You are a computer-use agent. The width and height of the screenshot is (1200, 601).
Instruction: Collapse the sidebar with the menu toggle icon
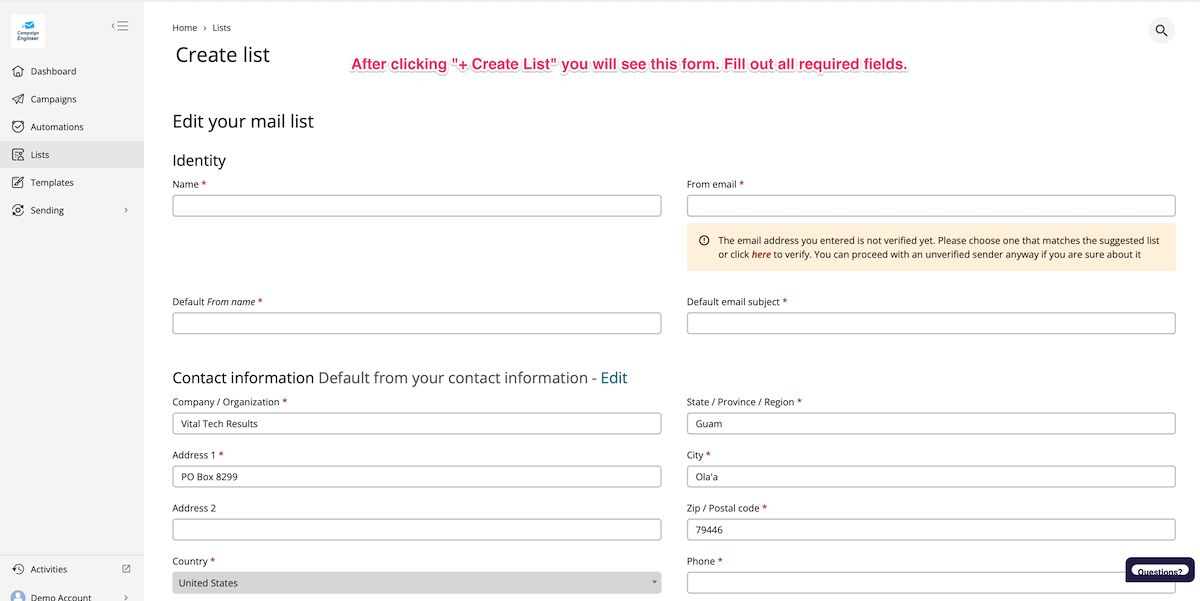(120, 26)
